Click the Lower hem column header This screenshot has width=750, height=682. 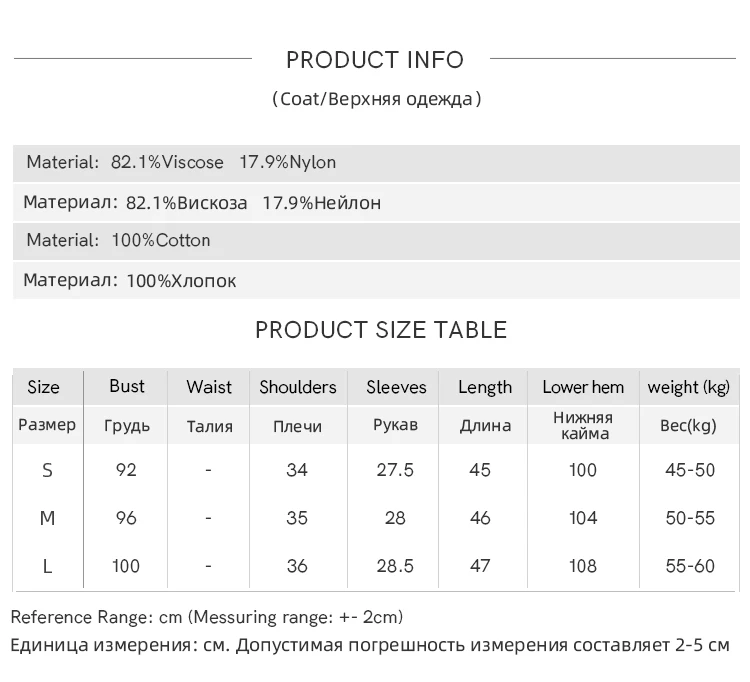pos(583,387)
